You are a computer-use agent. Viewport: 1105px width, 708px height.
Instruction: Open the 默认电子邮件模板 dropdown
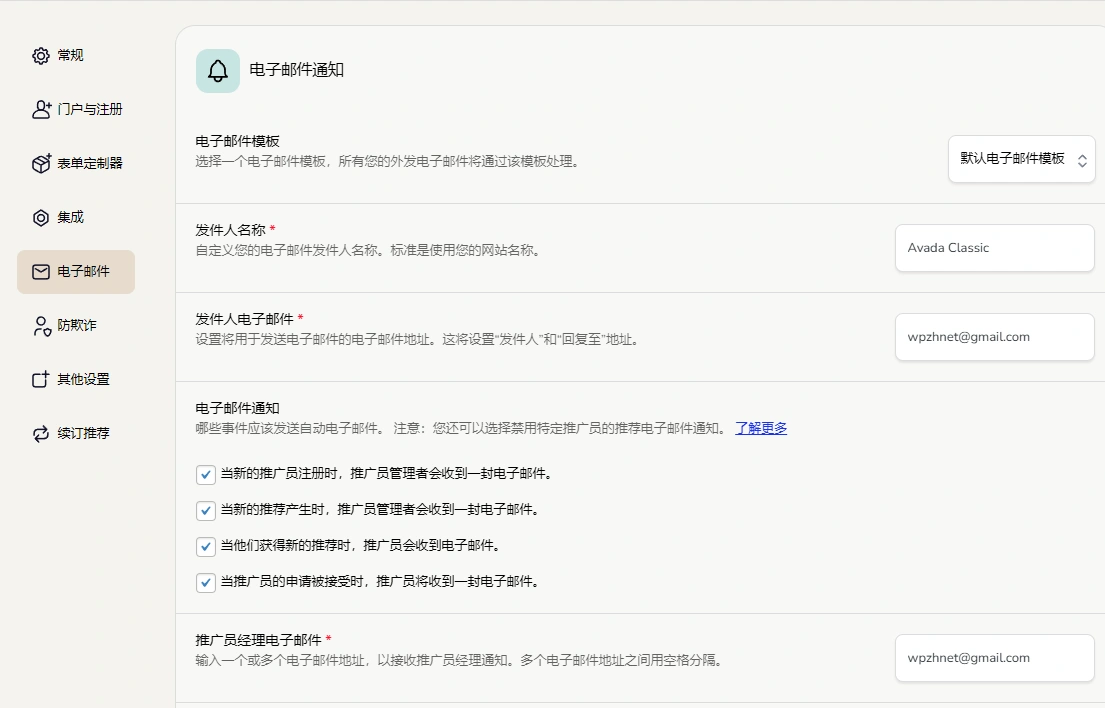tap(1021, 159)
